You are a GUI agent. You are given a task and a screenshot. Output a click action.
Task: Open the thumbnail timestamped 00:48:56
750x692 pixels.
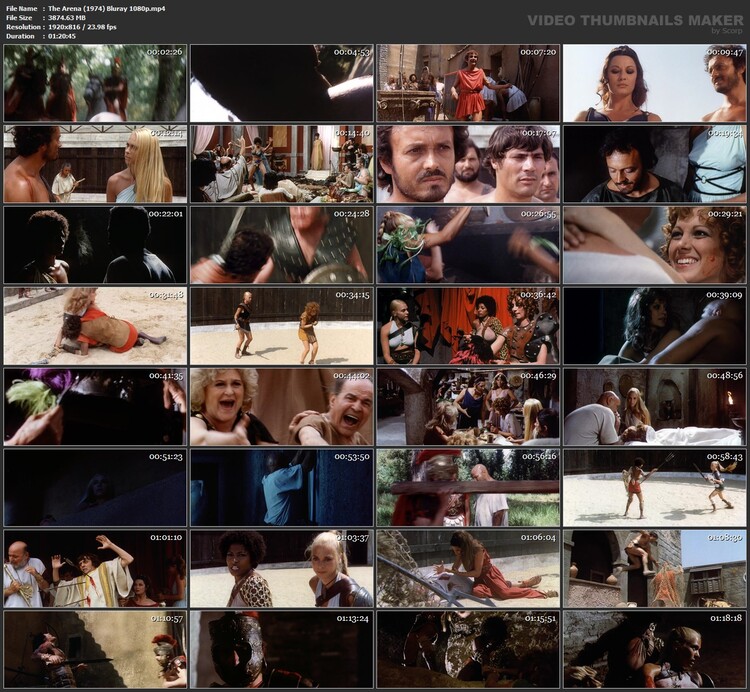(654, 407)
